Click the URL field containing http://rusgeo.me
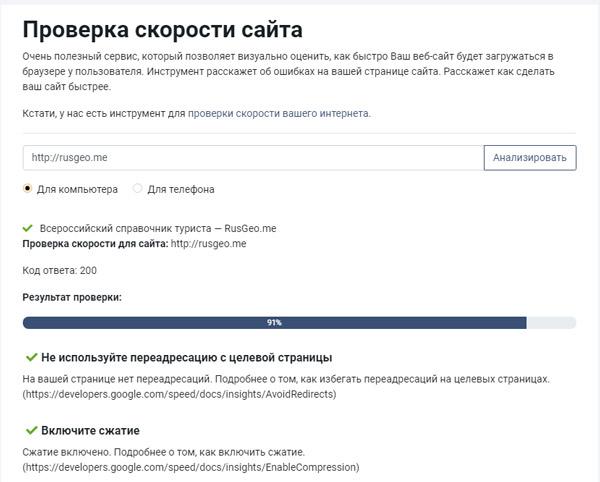Viewport: 600px width, 482px height. coord(252,157)
